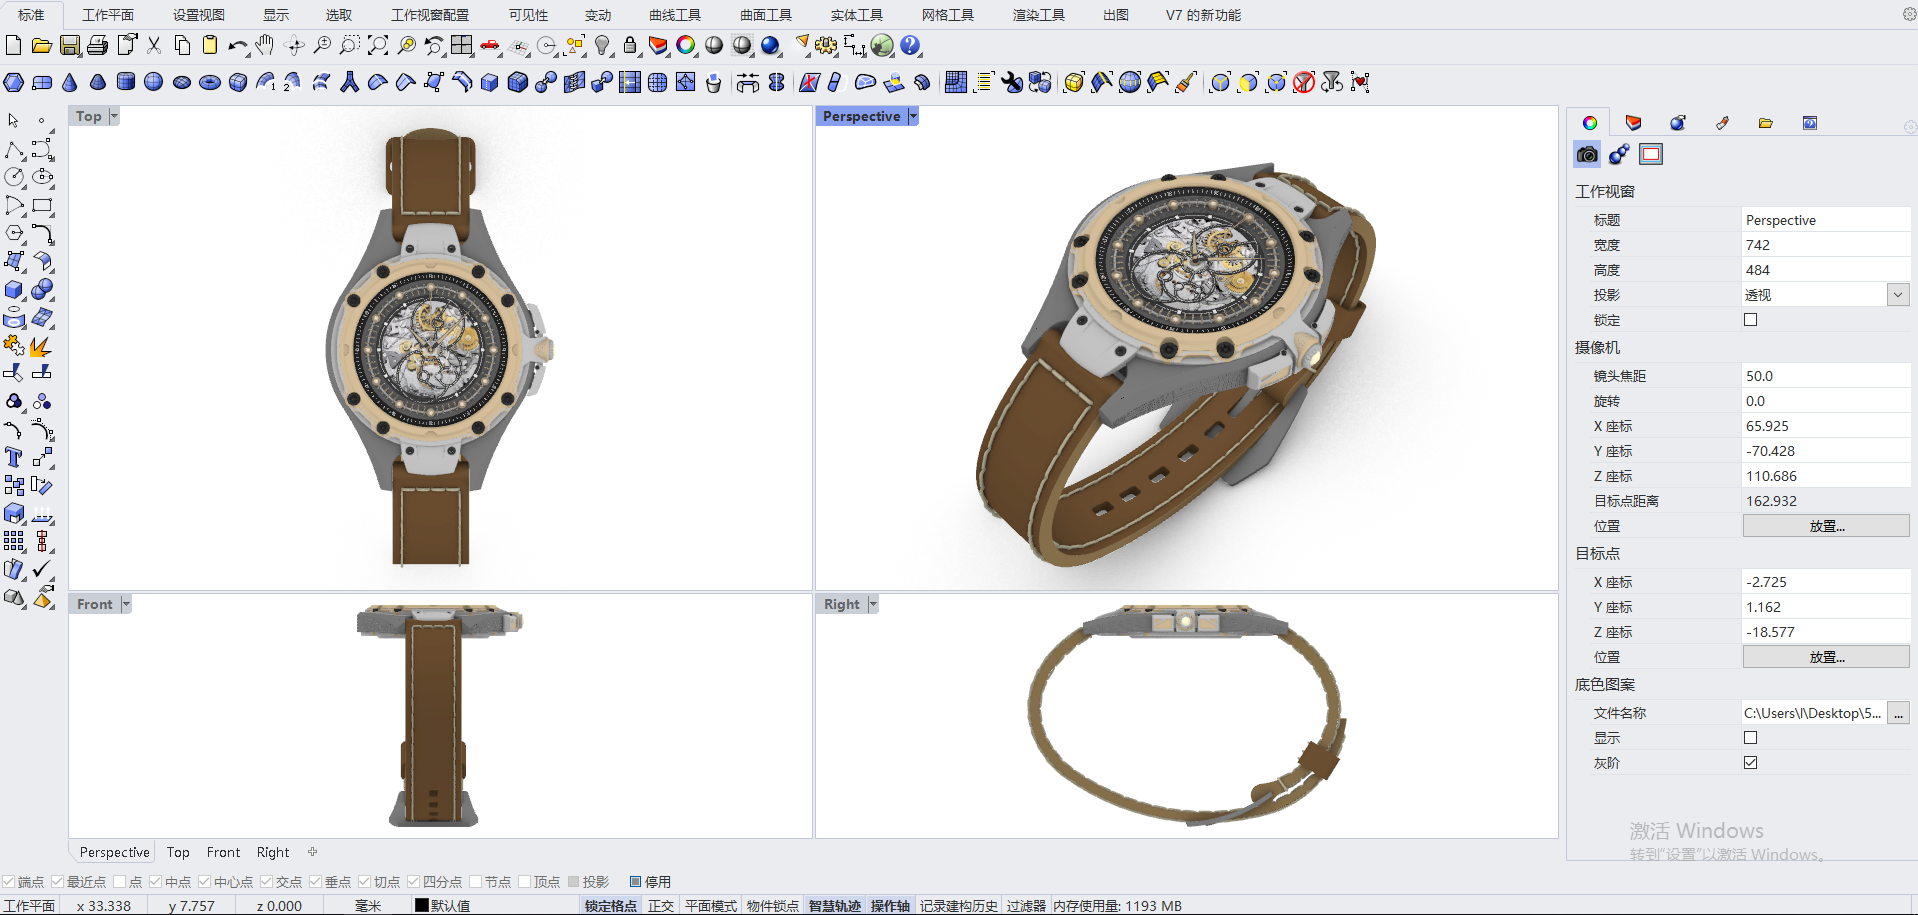Click the camera 位置 放置... button
The width and height of the screenshot is (1918, 915).
1826,526
